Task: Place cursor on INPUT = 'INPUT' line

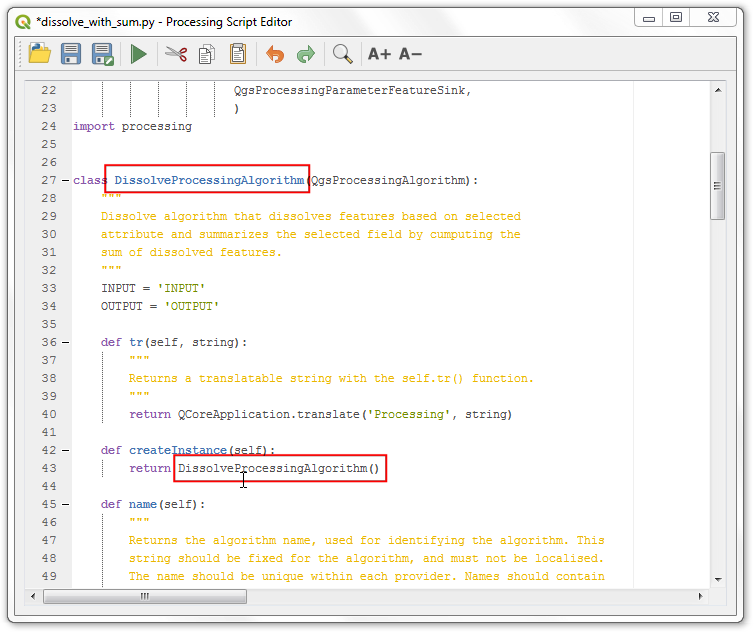Action: [153, 288]
